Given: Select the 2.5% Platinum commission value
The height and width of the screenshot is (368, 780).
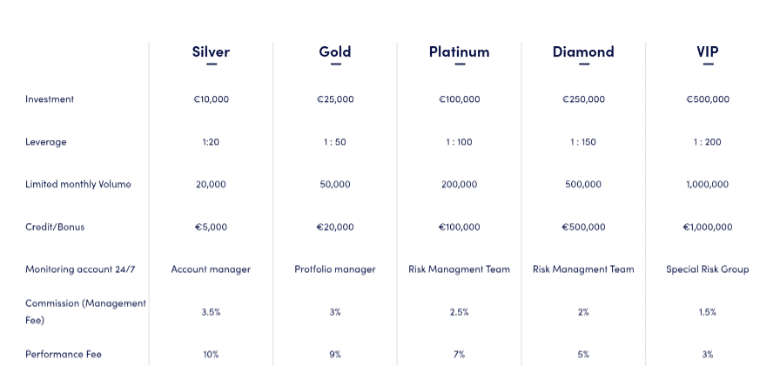Looking at the screenshot, I should (x=459, y=312).
